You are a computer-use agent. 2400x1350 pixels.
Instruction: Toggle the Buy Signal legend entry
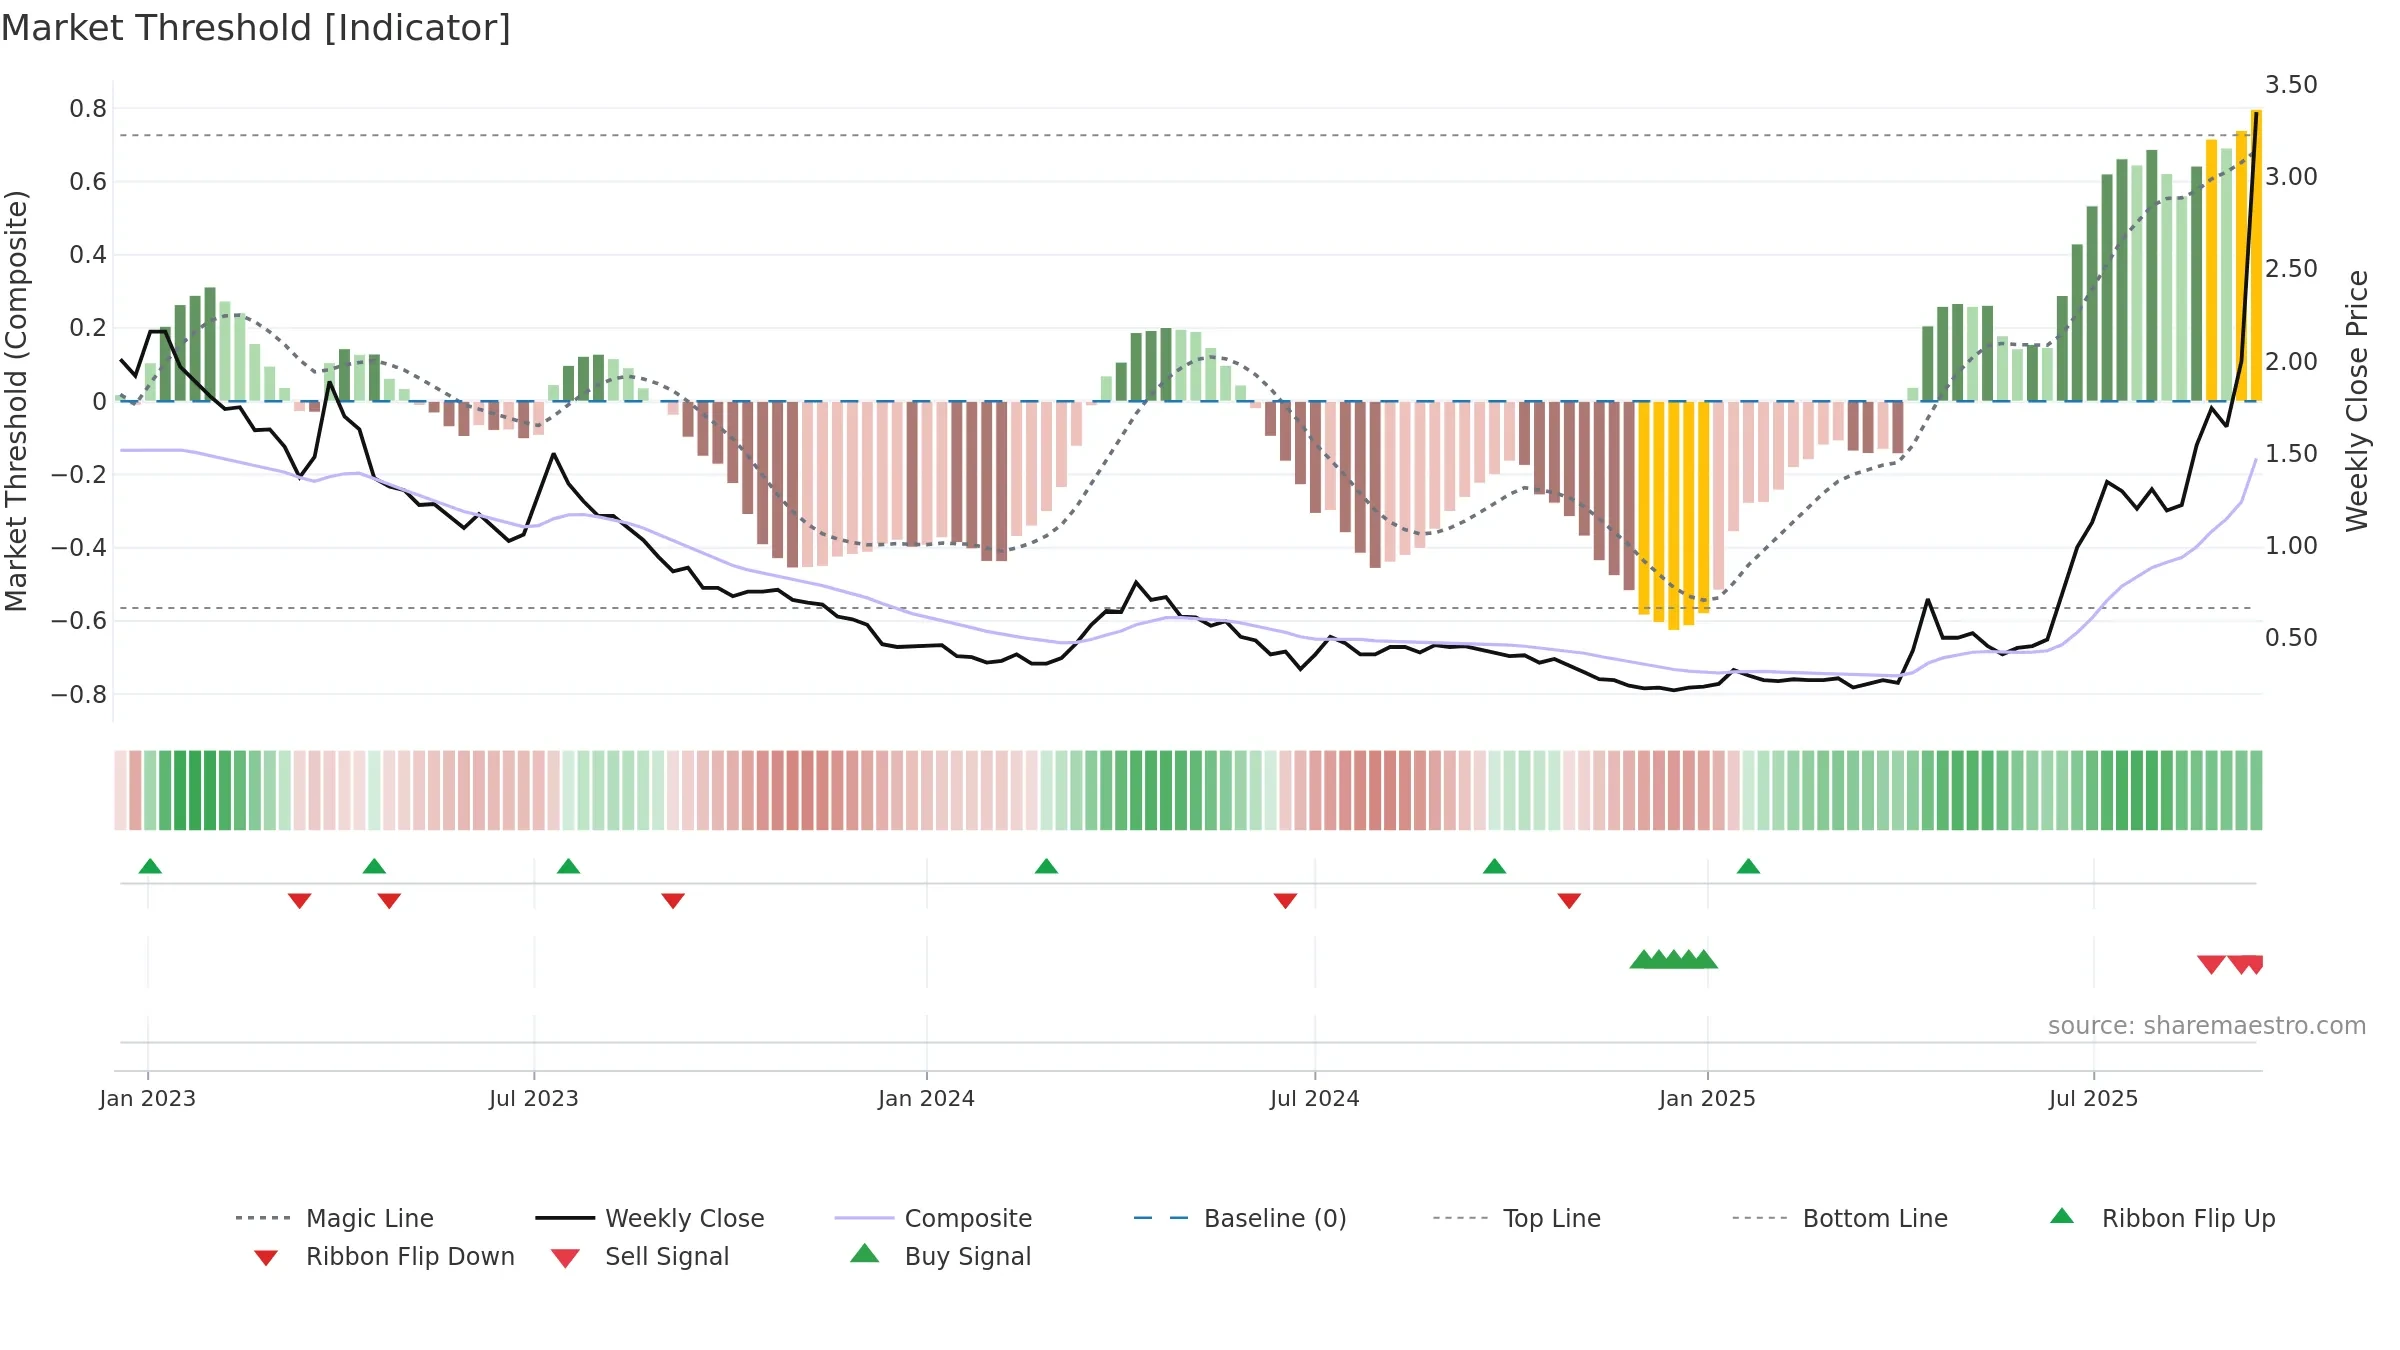tap(940, 1256)
